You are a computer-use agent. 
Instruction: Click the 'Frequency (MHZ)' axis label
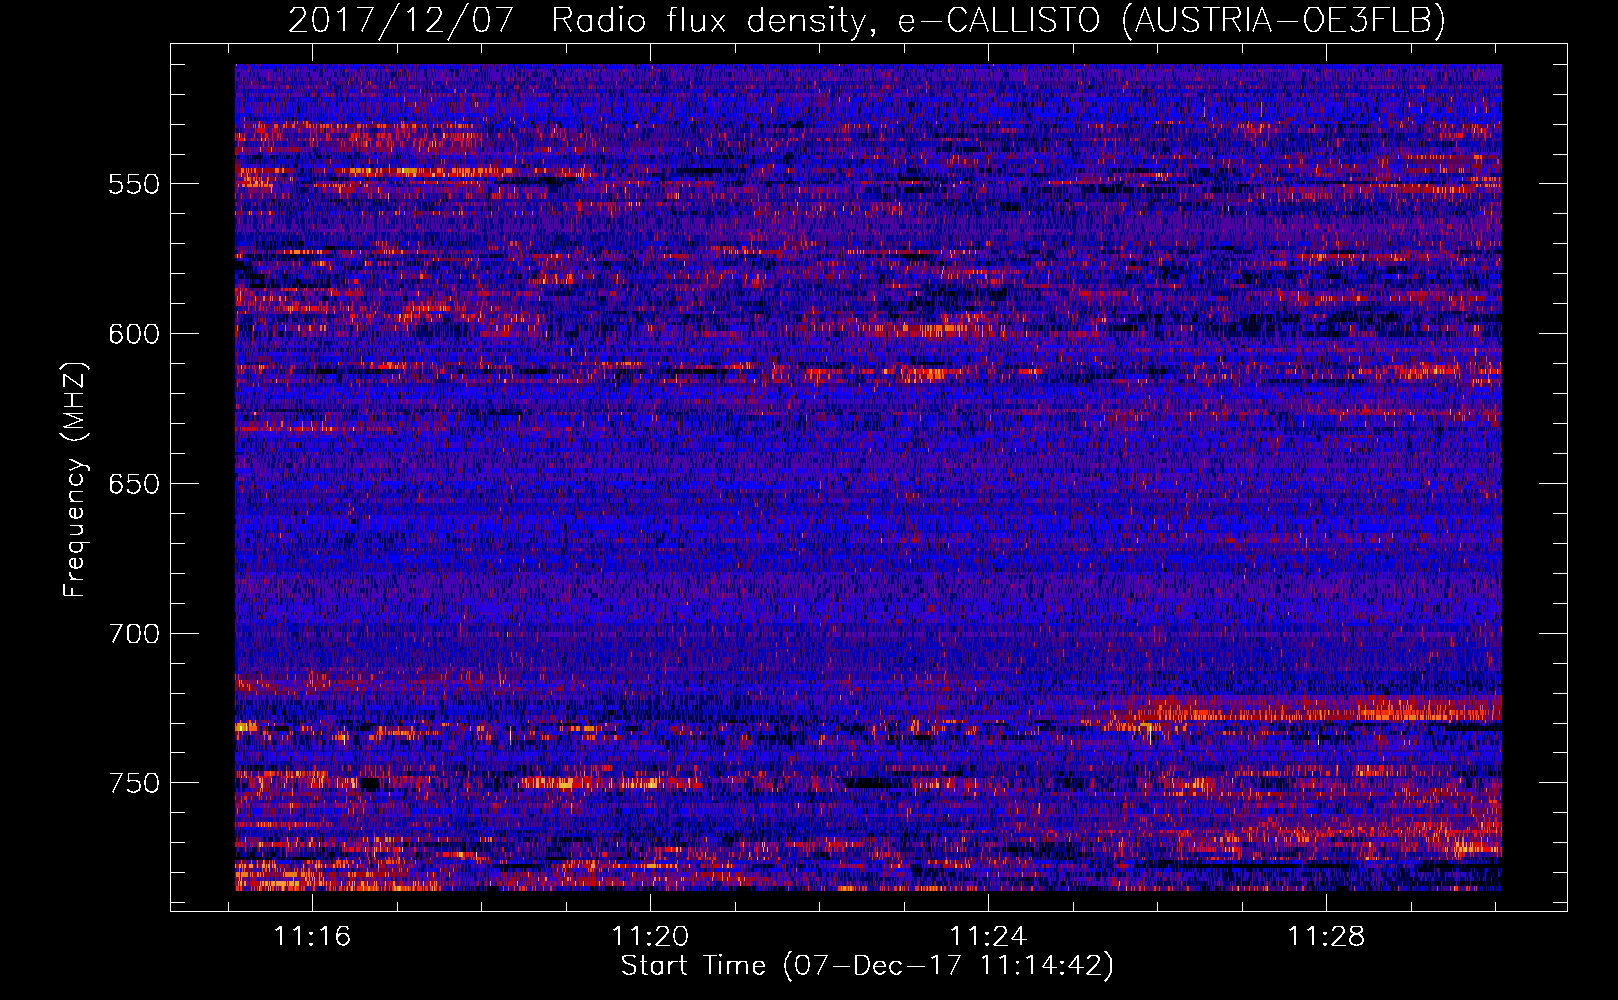(x=75, y=480)
